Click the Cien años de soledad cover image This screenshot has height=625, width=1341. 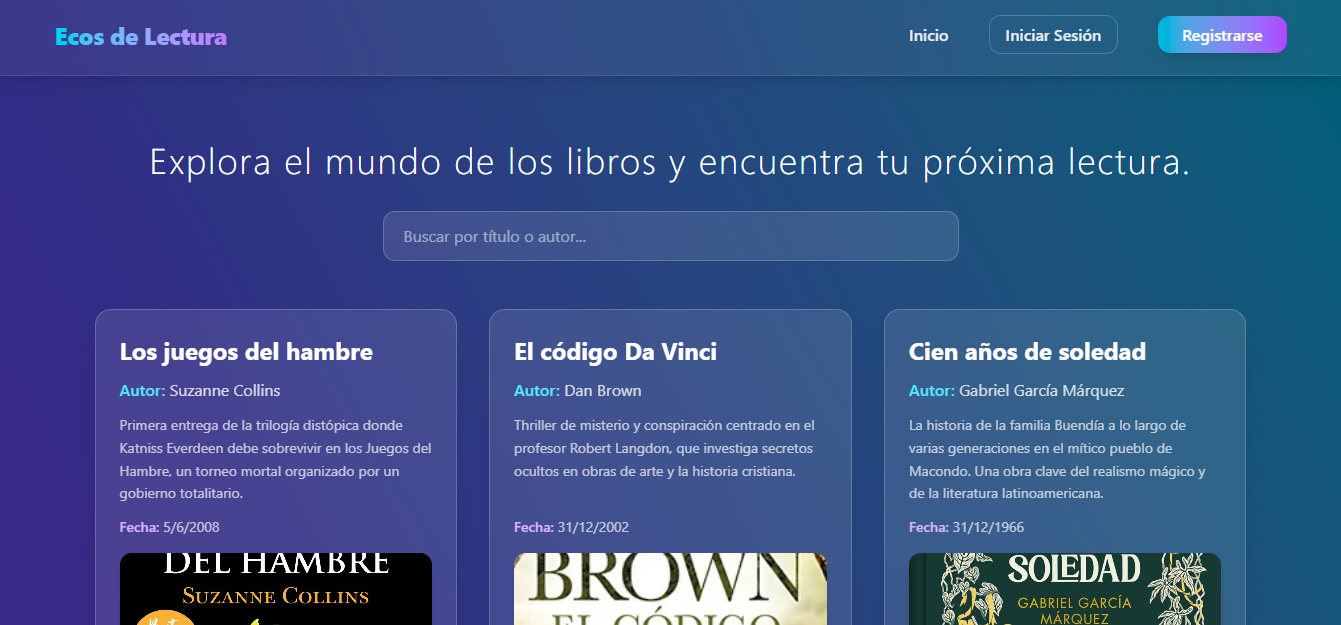tap(1064, 590)
